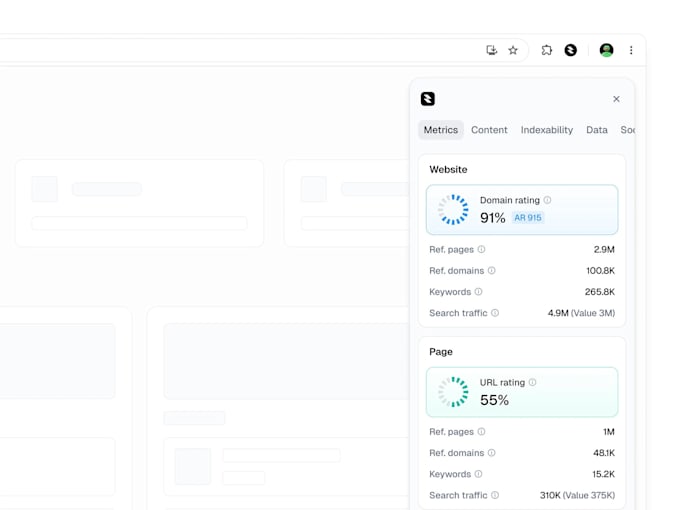Click the install app icon in address bar

tap(491, 50)
